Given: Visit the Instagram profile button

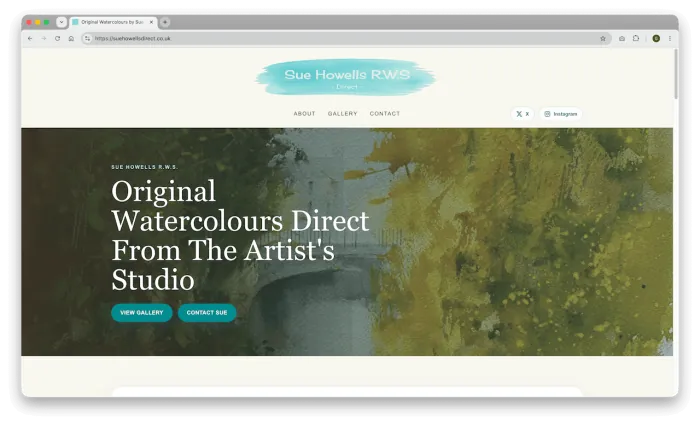Looking at the screenshot, I should 561,114.
